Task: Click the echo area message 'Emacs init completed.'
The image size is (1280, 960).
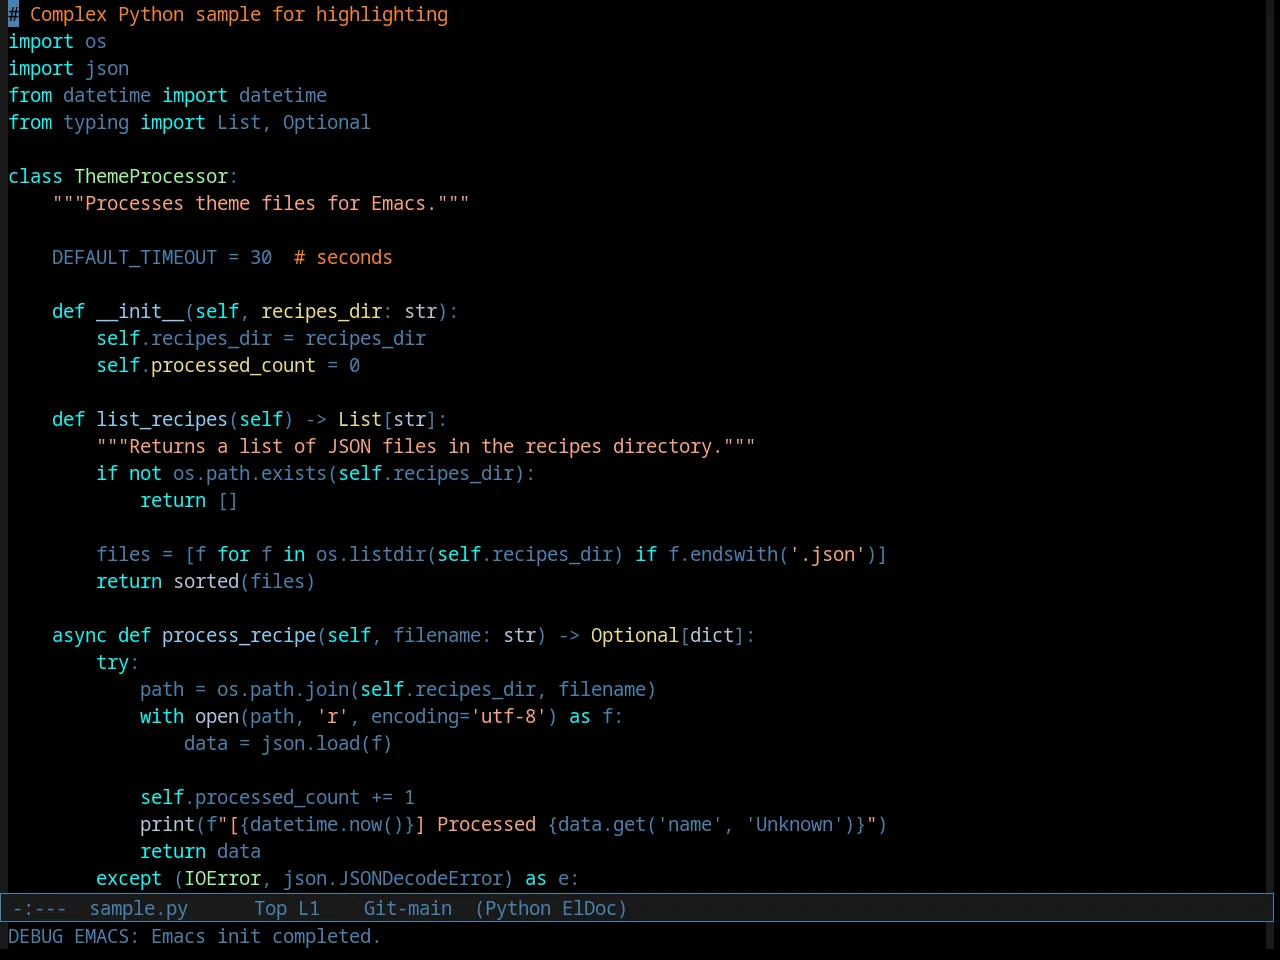Action: click(266, 936)
